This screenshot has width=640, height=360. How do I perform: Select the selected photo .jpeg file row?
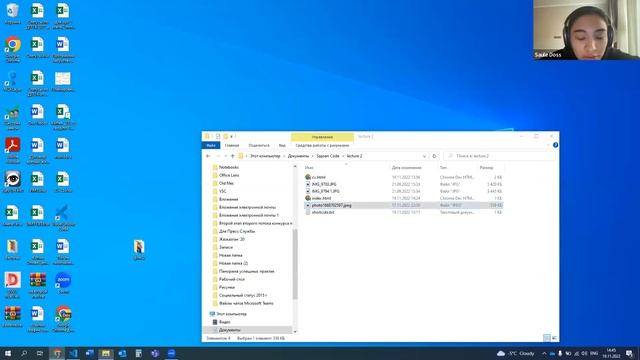(403, 205)
